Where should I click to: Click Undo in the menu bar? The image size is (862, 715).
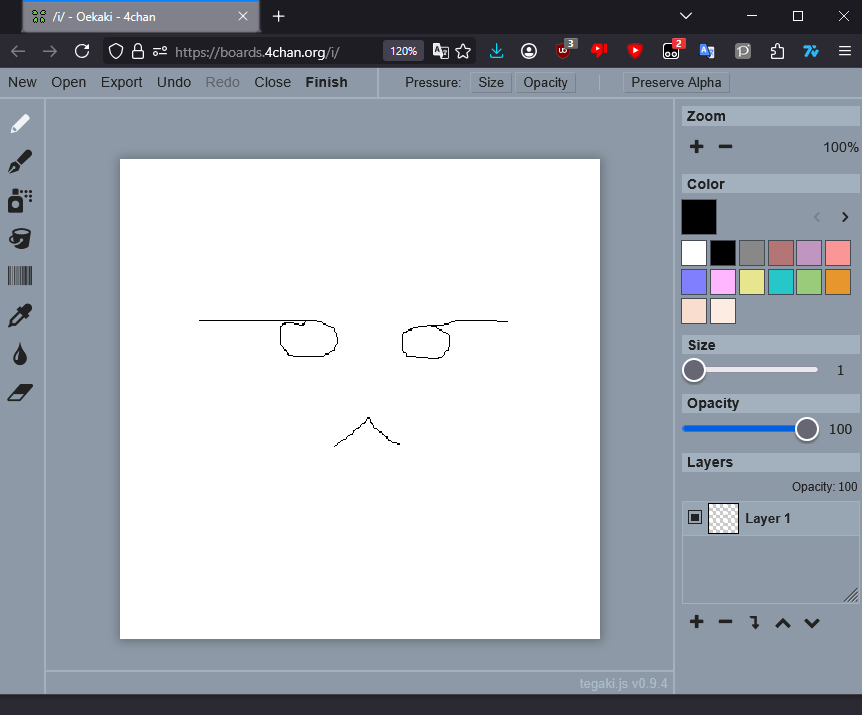(174, 82)
